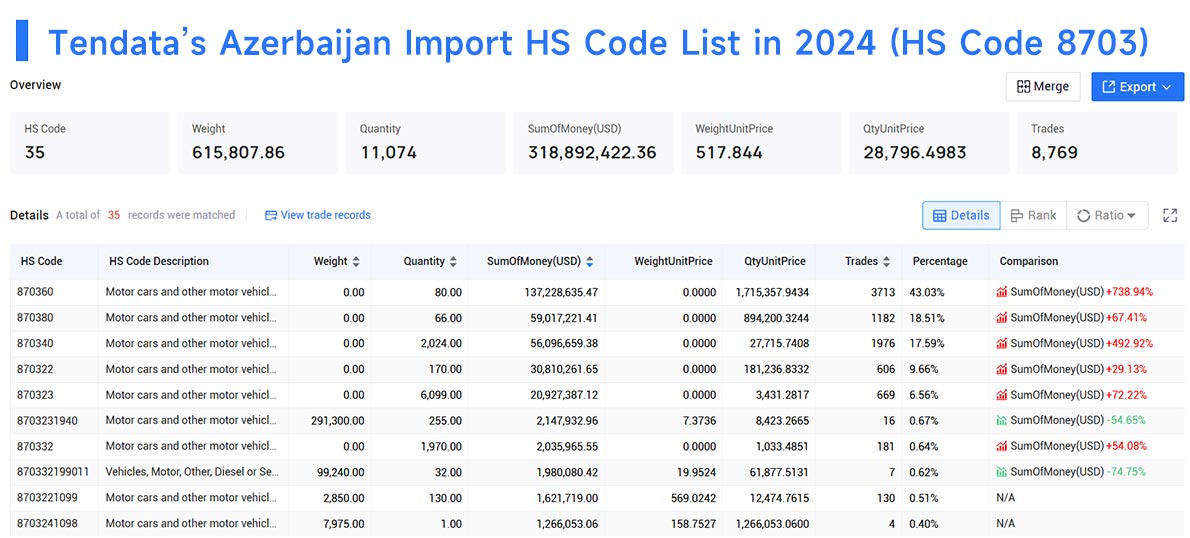The height and width of the screenshot is (538, 1190).
Task: Open the Export dropdown
Action: click(x=1137, y=87)
